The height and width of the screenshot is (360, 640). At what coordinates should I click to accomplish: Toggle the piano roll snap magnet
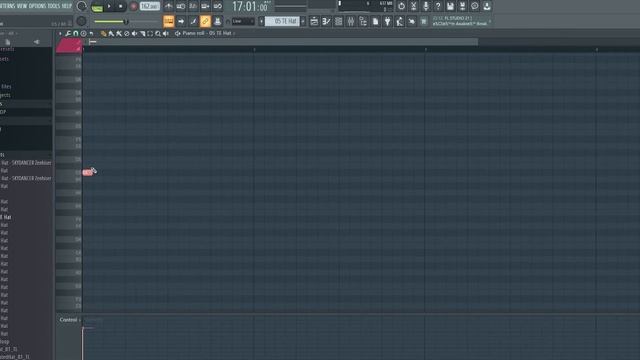click(x=76, y=33)
